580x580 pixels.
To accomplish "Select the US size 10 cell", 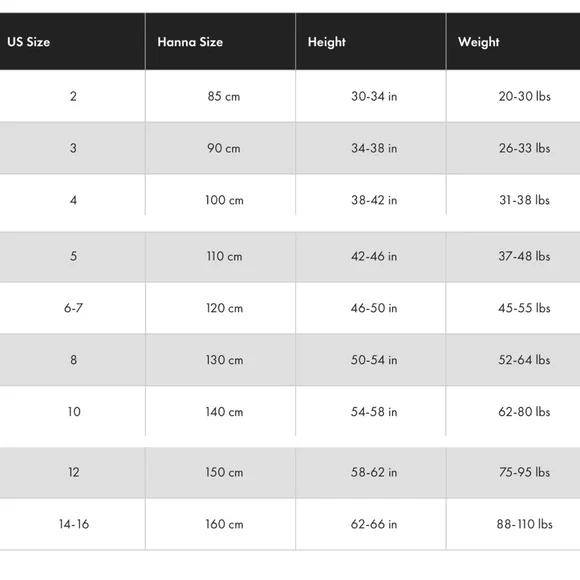I will [x=72, y=411].
